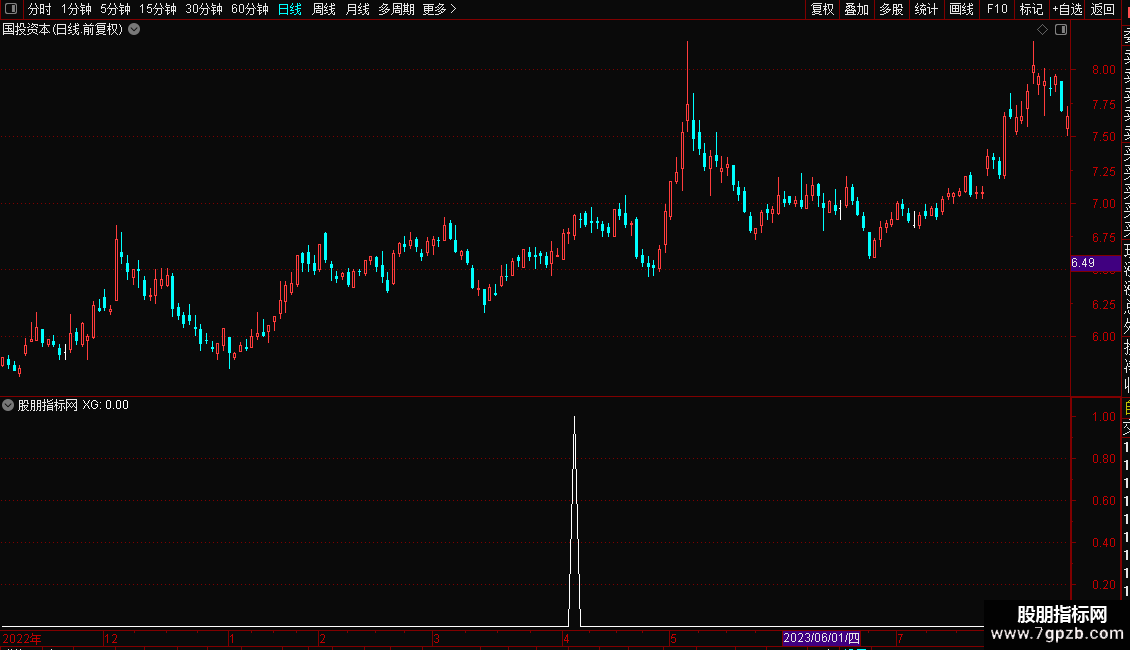The width and height of the screenshot is (1130, 650).
Task: Select the 30分钟 period
Action: 203,9
